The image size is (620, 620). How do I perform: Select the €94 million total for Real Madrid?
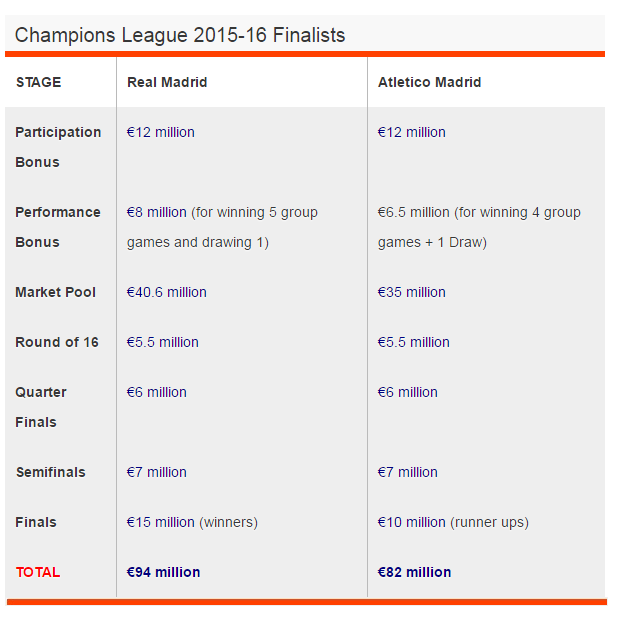point(163,572)
